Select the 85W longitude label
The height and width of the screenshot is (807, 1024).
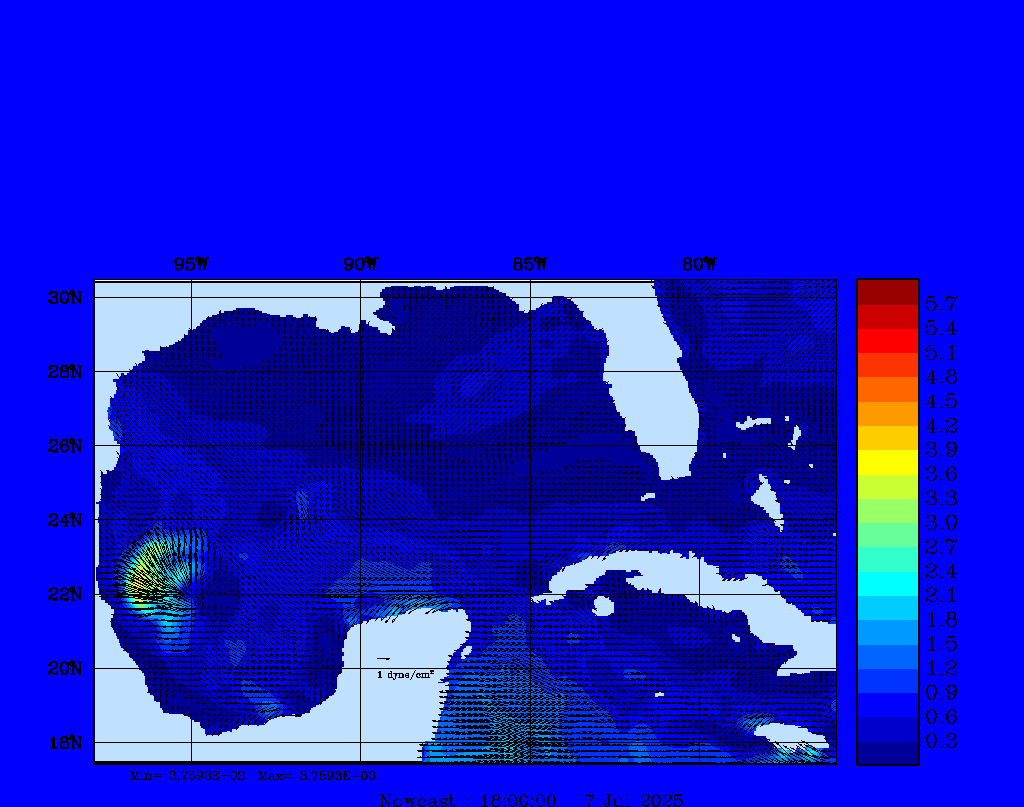tap(530, 265)
